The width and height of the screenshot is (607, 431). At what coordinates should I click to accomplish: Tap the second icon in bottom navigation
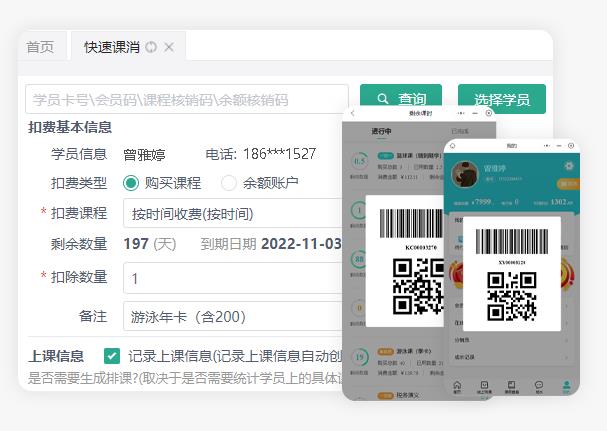(x=484, y=386)
